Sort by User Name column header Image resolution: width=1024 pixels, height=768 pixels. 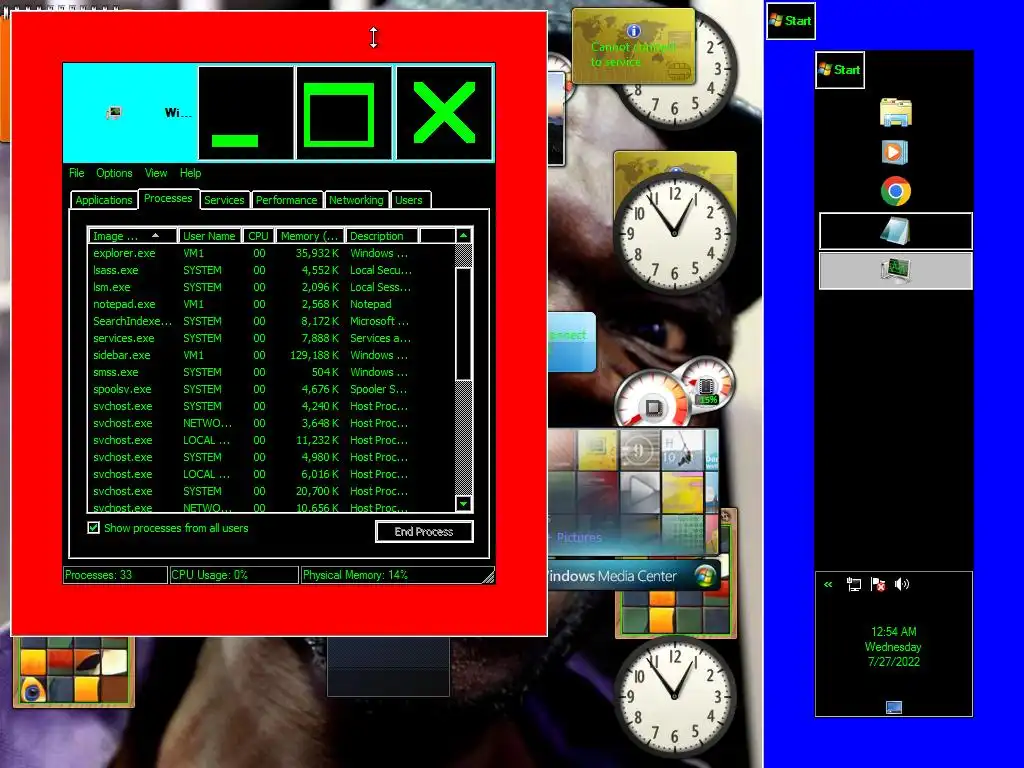click(209, 236)
